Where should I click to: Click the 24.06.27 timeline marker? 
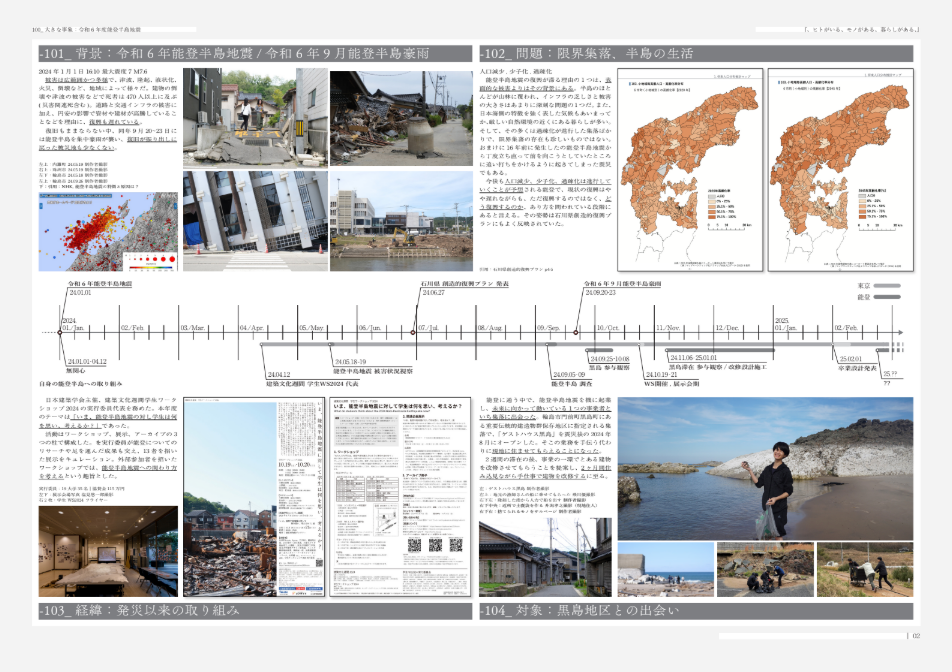414,332
